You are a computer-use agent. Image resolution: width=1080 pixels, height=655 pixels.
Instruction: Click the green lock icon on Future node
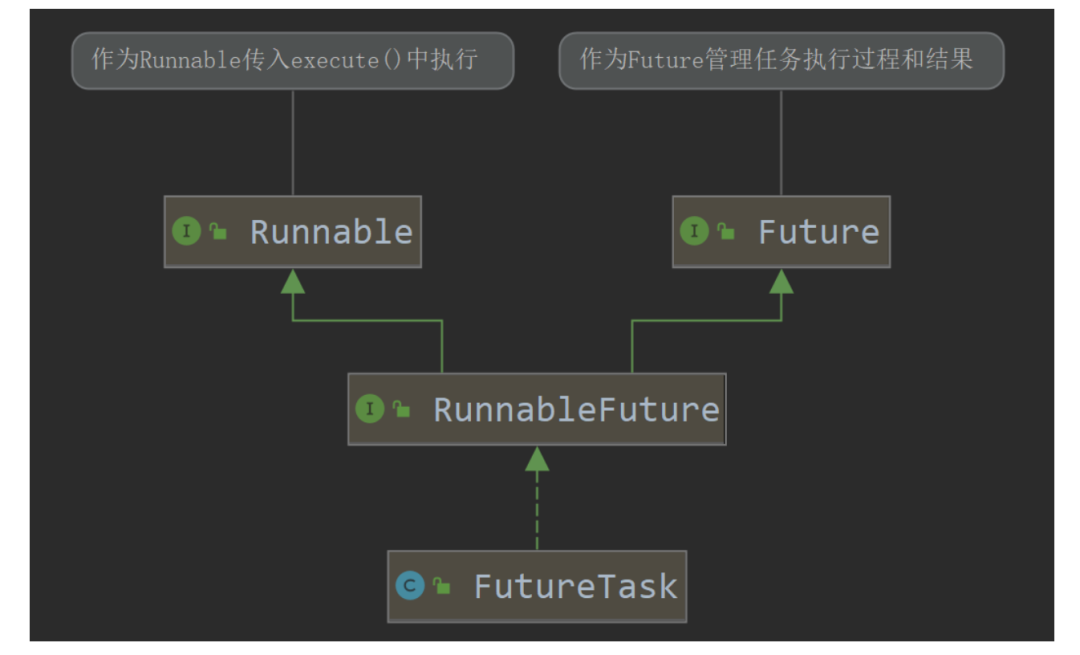(726, 233)
